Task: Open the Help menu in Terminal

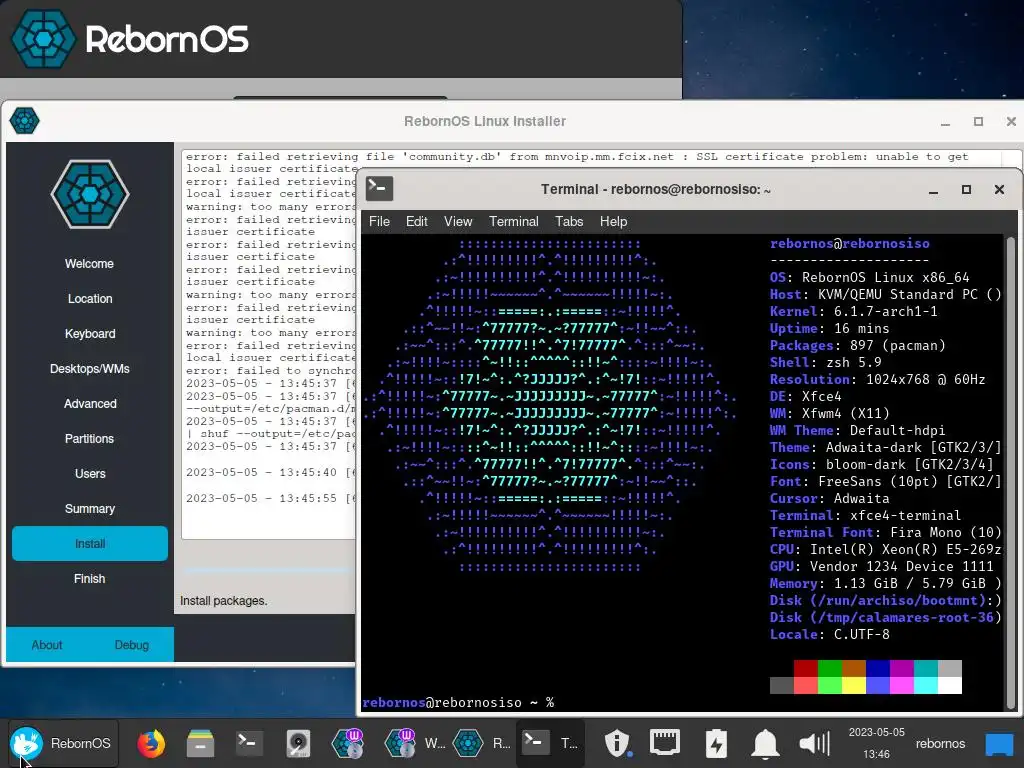Action: 613,221
